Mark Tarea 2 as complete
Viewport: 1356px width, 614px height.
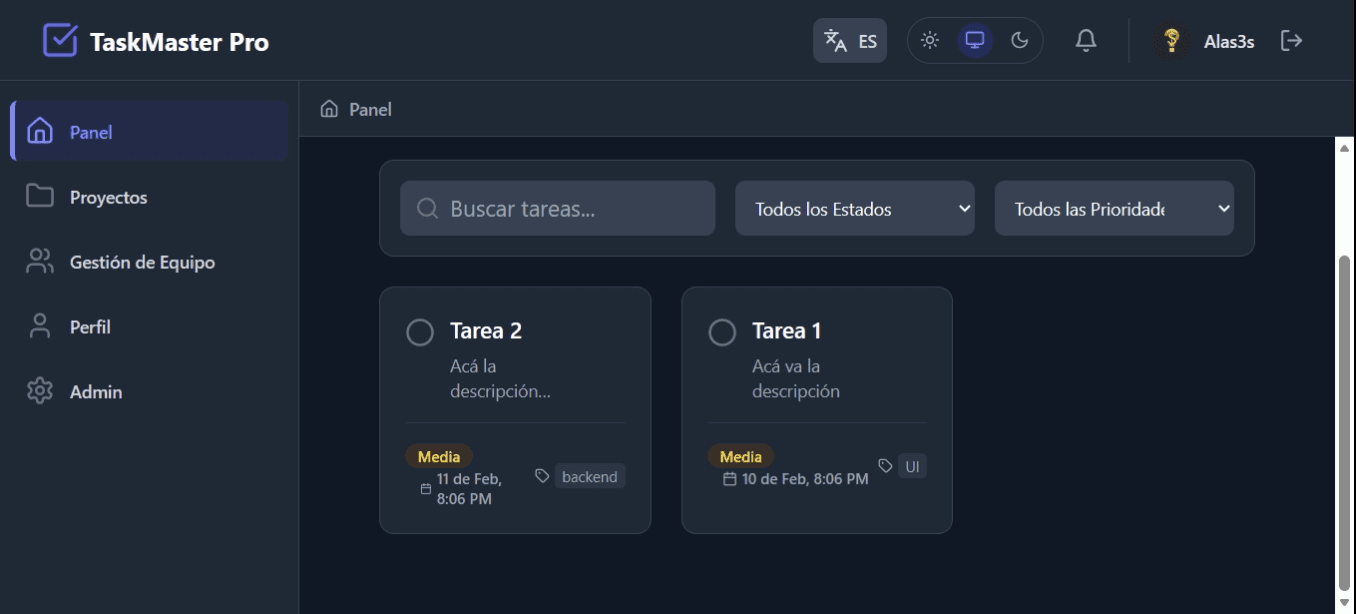click(x=420, y=332)
